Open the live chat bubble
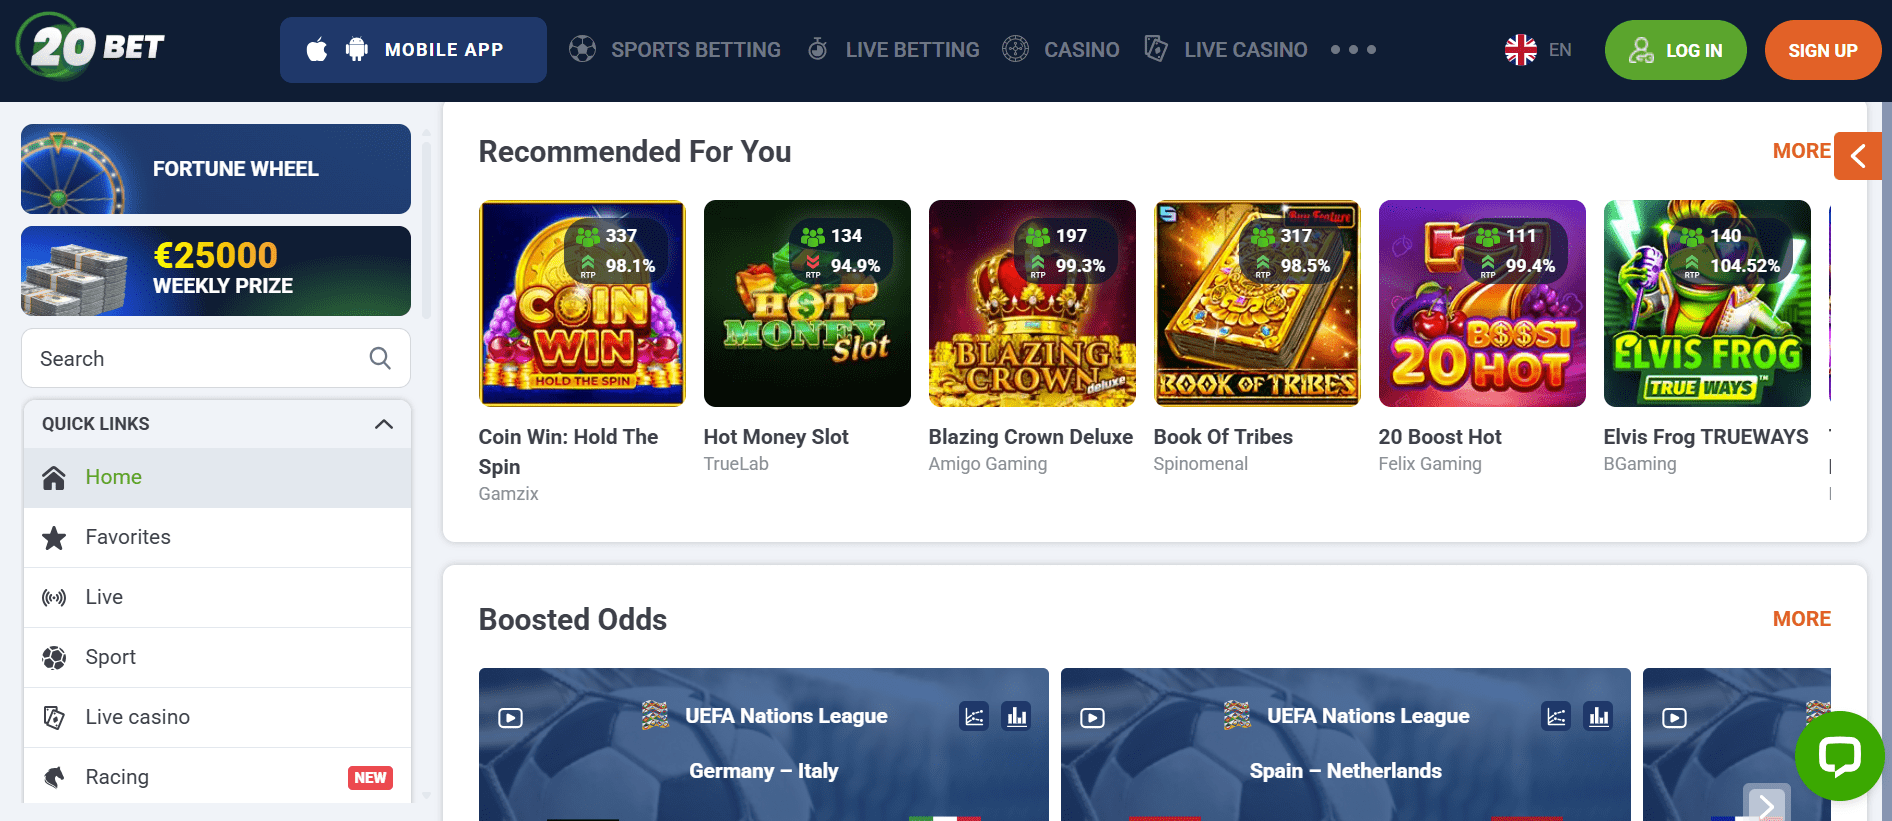The height and width of the screenshot is (821, 1892). [1839, 756]
